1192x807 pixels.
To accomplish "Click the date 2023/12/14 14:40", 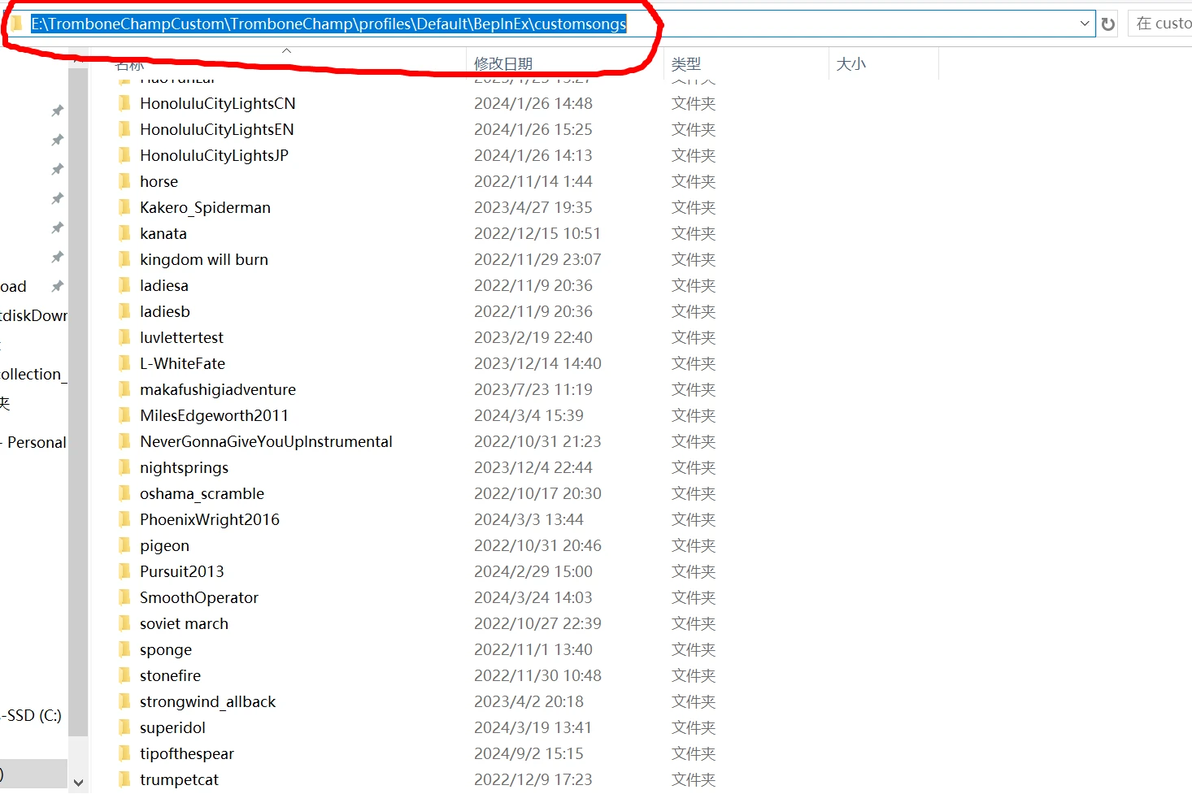I will [537, 363].
